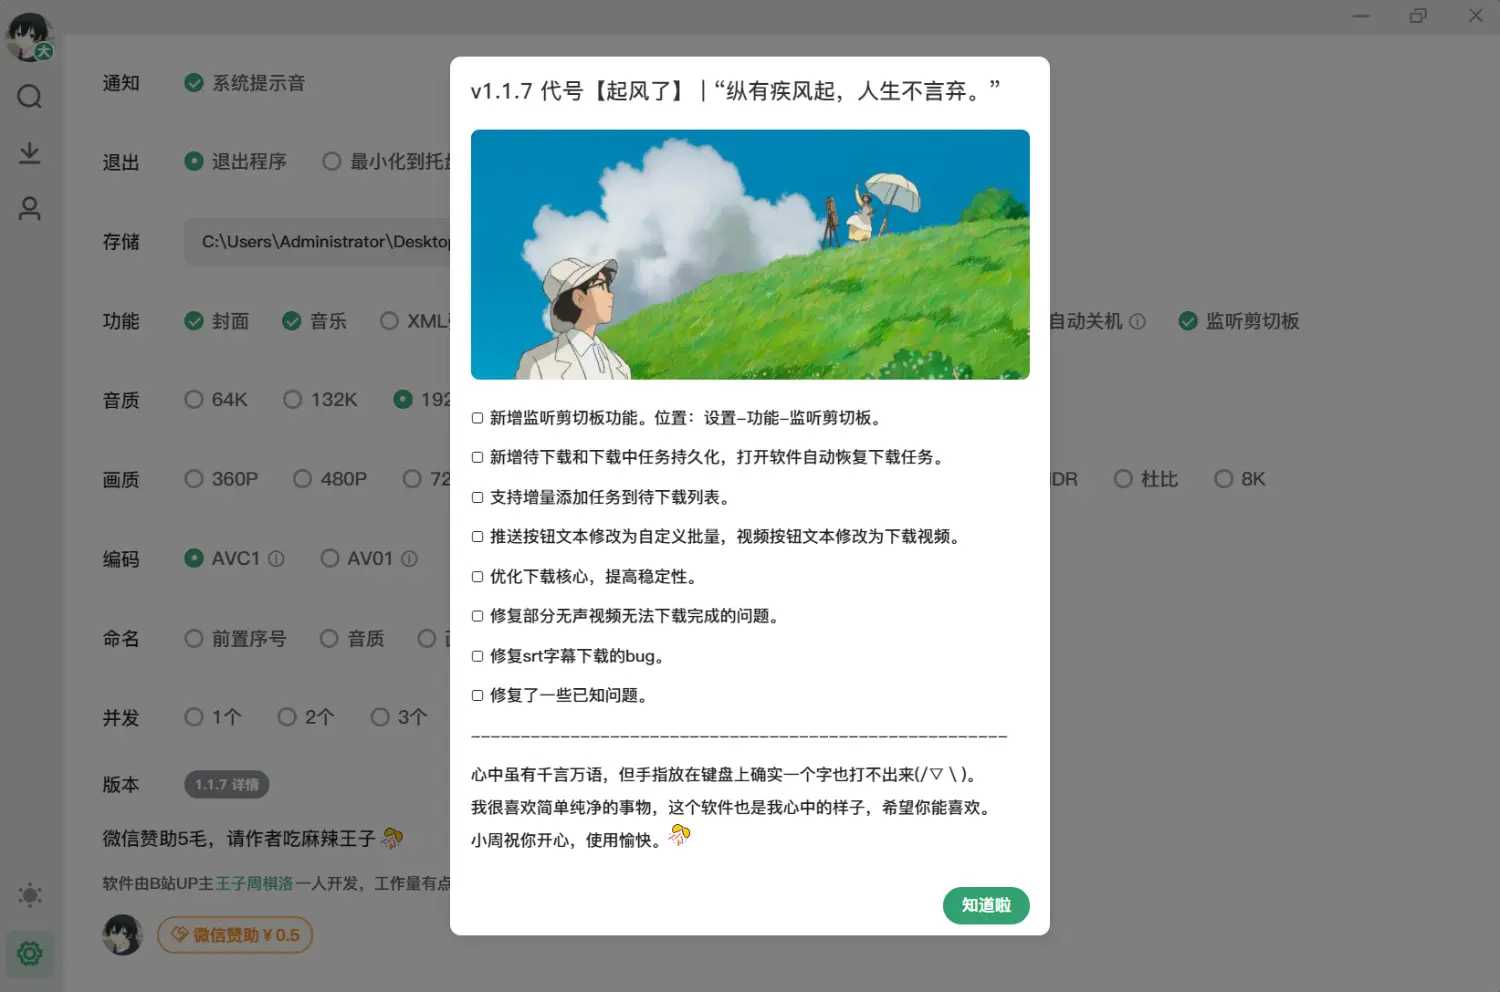
Task: Toggle the 封面 feature checkbox
Action: pyautogui.click(x=217, y=321)
